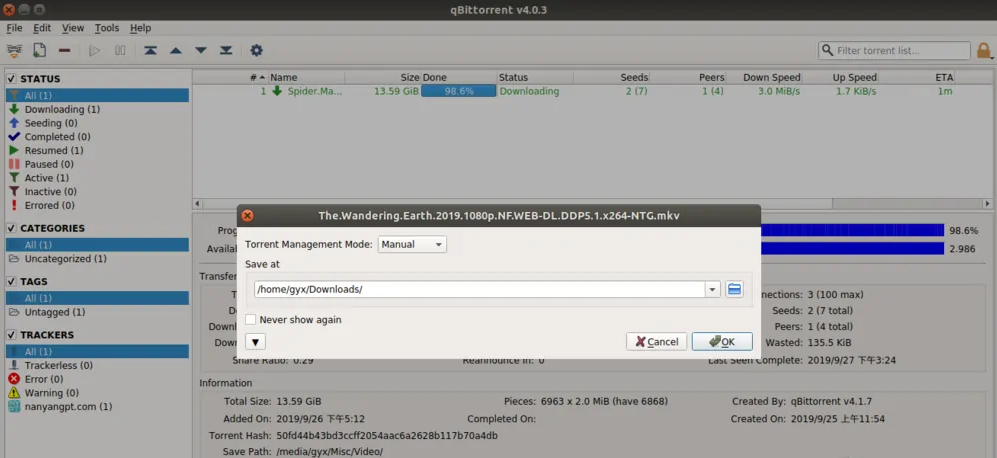The image size is (997, 458).
Task: Sort torrents by the Down Speed column
Action: click(x=771, y=78)
